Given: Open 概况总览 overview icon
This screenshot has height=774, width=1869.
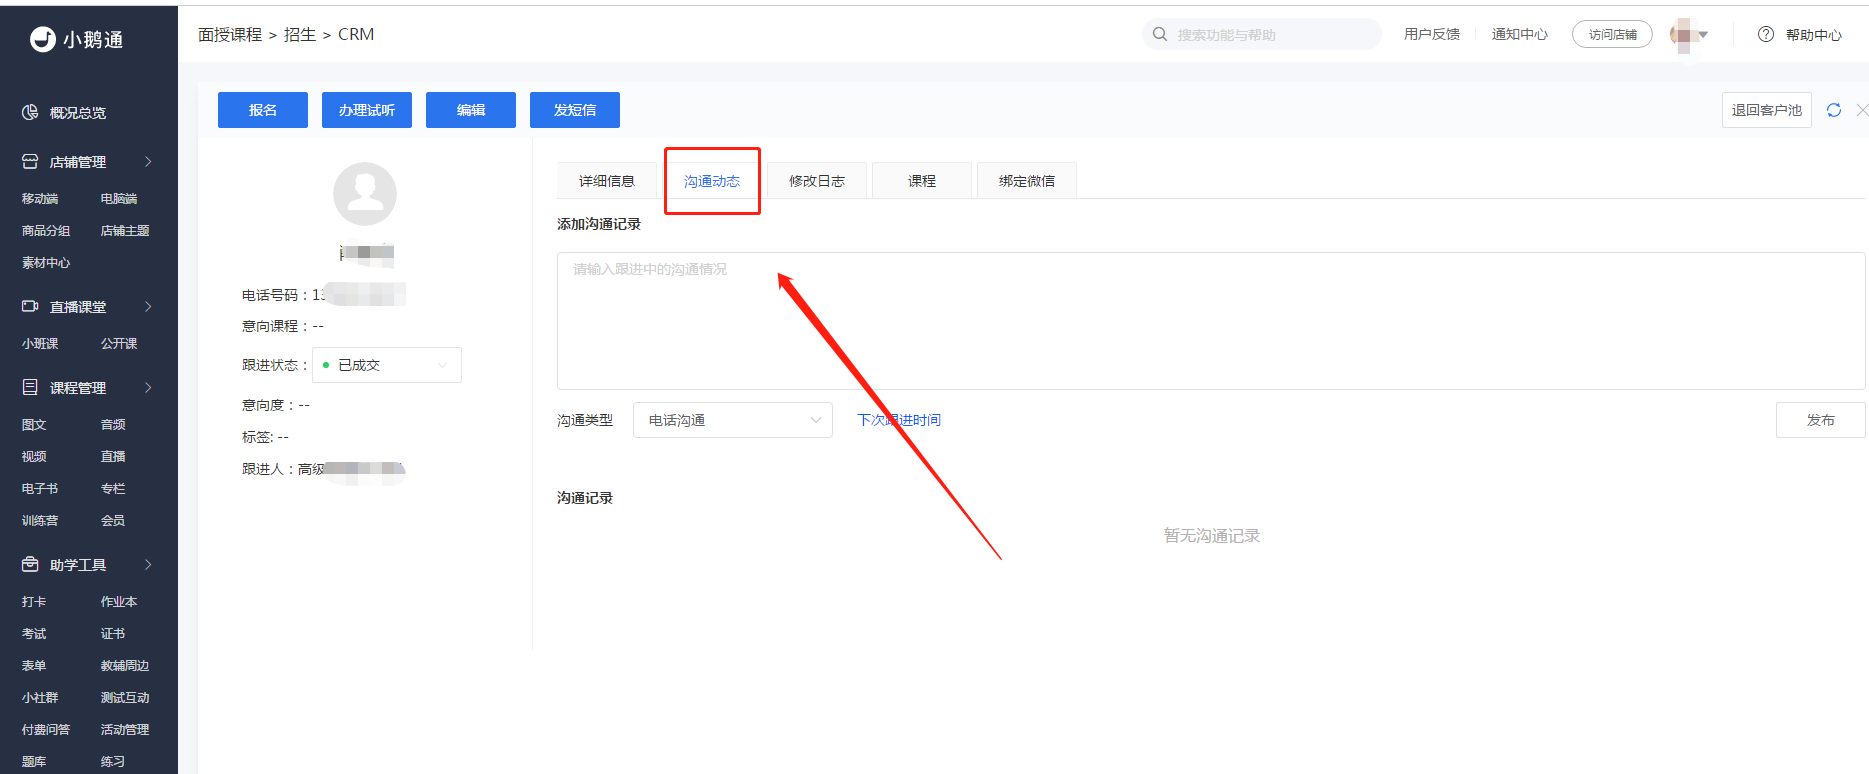Looking at the screenshot, I should pyautogui.click(x=30, y=112).
